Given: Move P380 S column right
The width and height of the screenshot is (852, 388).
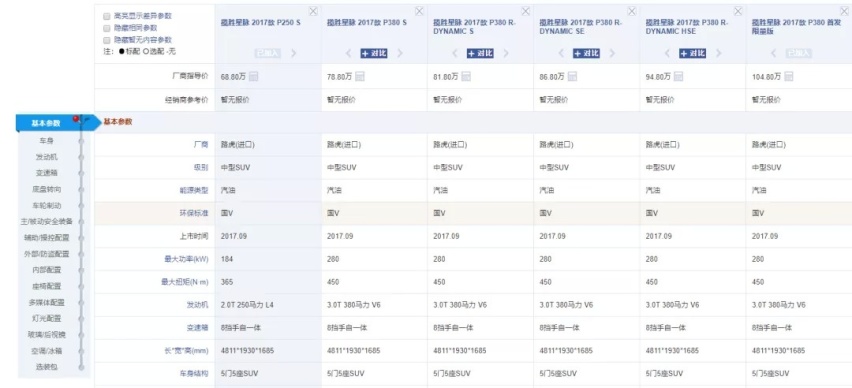Looking at the screenshot, I should (400, 53).
